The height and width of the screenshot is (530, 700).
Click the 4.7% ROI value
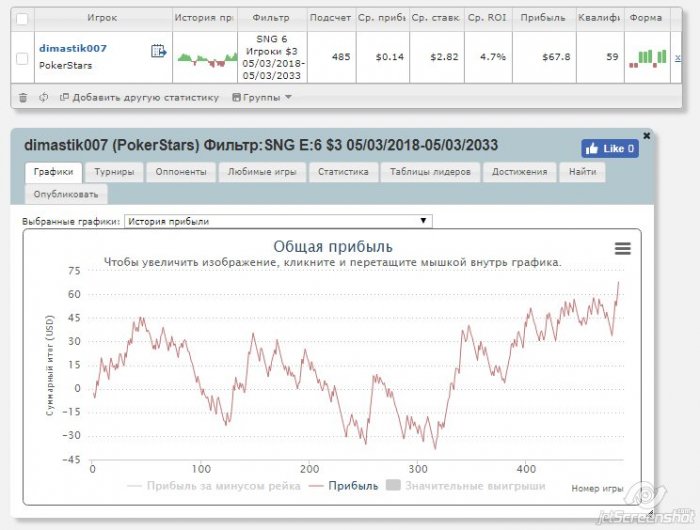coord(493,57)
